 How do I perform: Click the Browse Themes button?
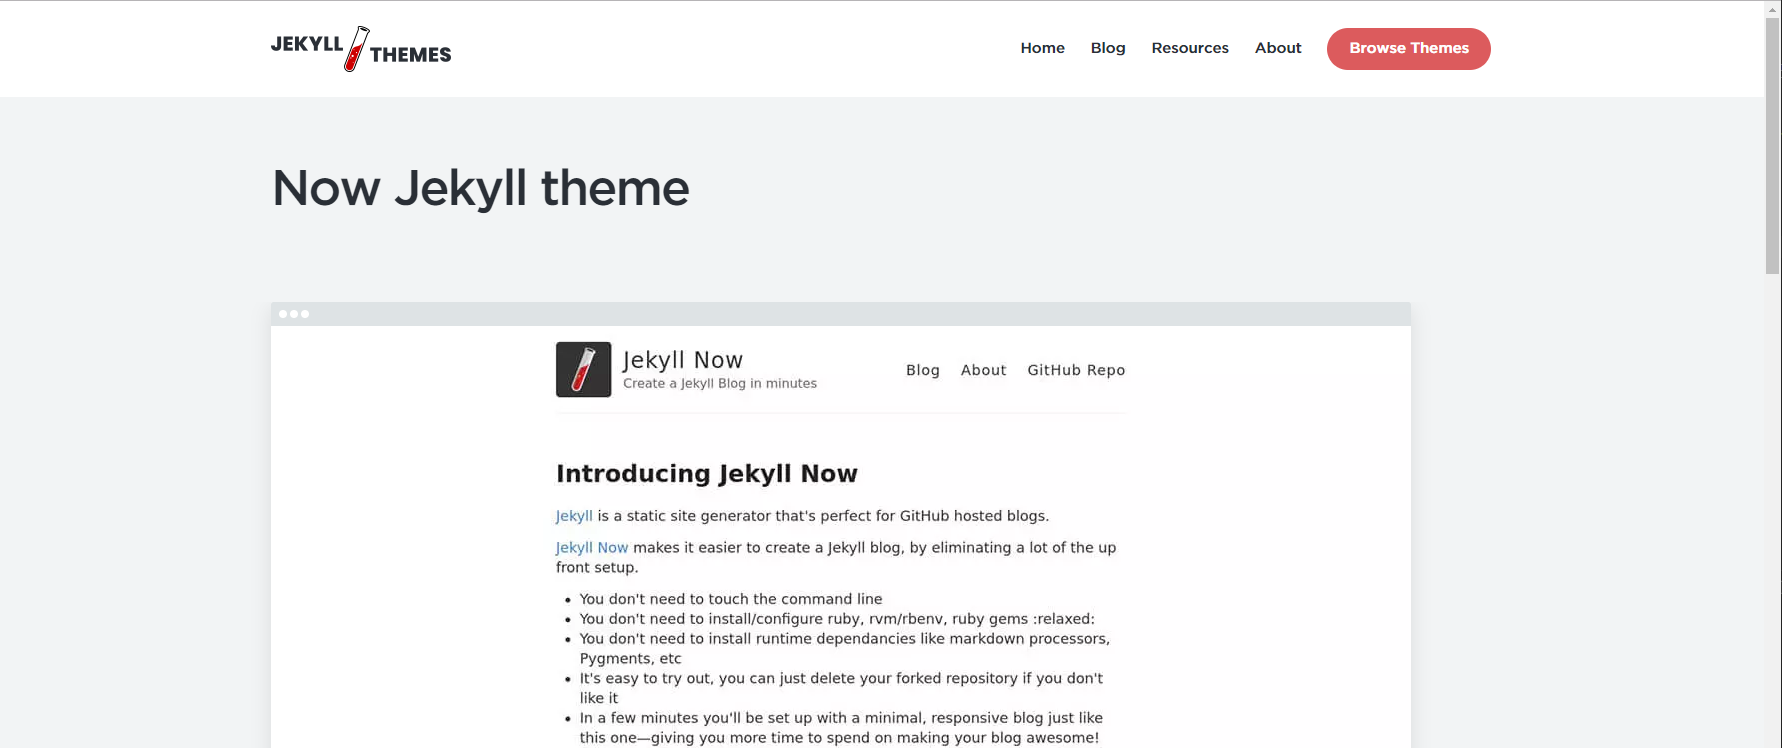click(x=1409, y=49)
